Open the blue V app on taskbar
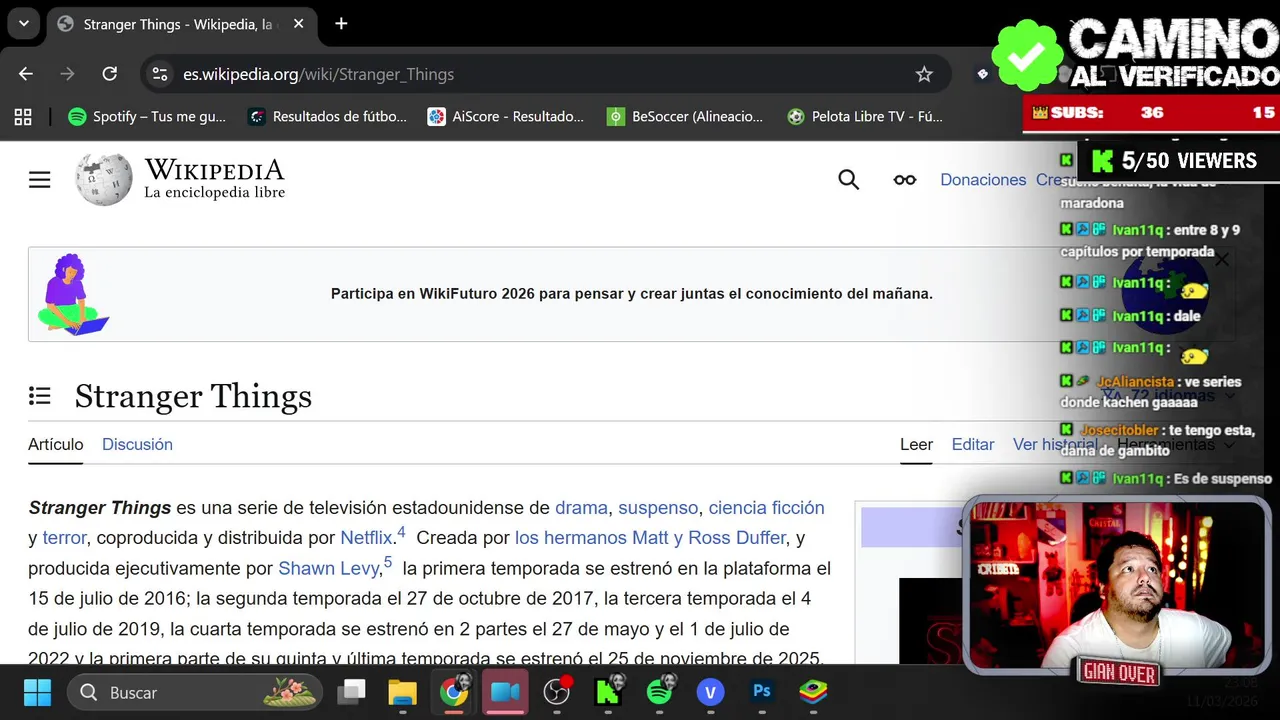Viewport: 1280px width, 720px height. pyautogui.click(x=710, y=692)
